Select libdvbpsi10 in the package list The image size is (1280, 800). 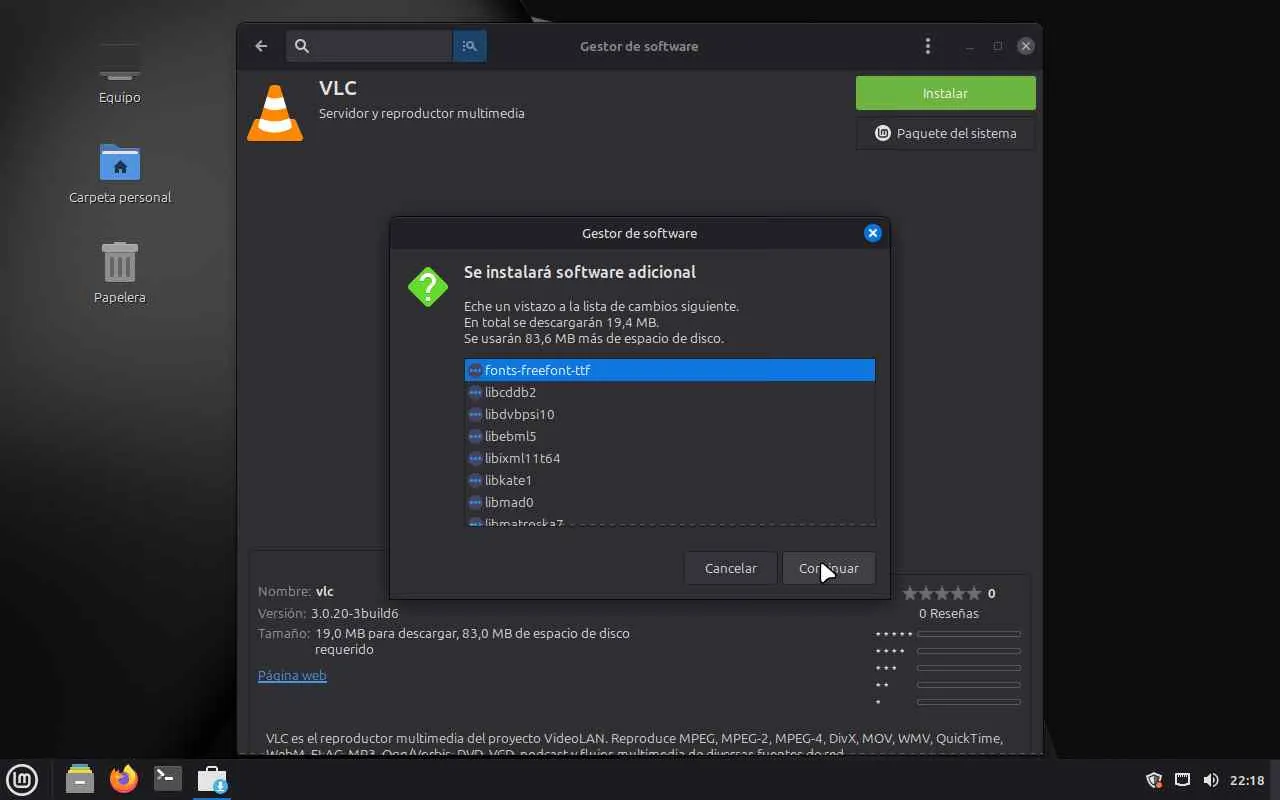pyautogui.click(x=670, y=414)
